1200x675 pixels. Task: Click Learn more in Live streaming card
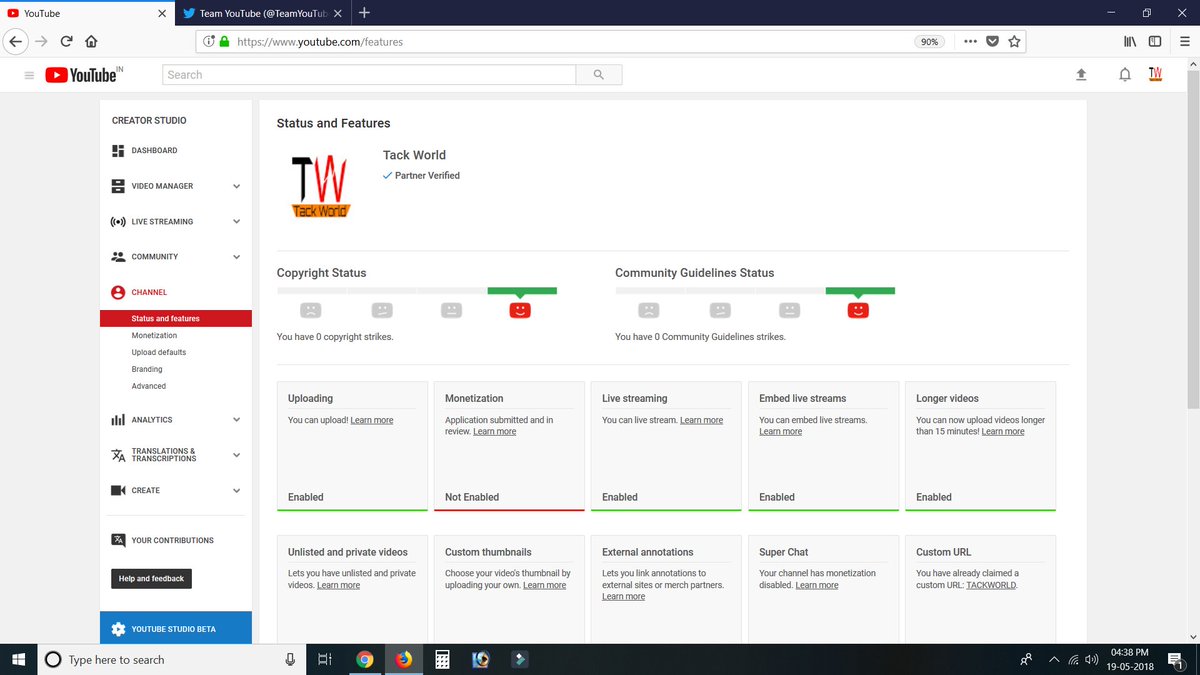[x=701, y=421]
